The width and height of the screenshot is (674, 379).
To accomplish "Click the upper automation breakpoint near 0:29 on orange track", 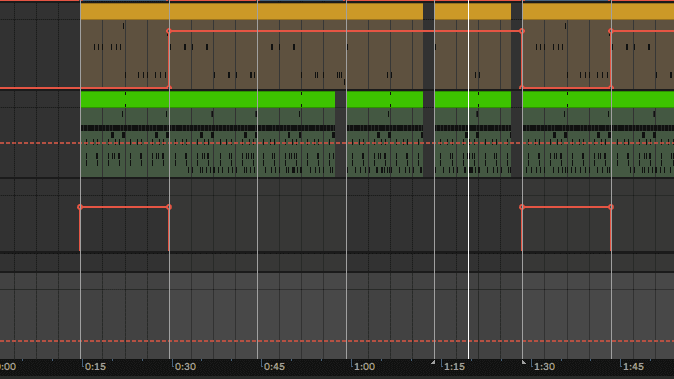I will [169, 31].
